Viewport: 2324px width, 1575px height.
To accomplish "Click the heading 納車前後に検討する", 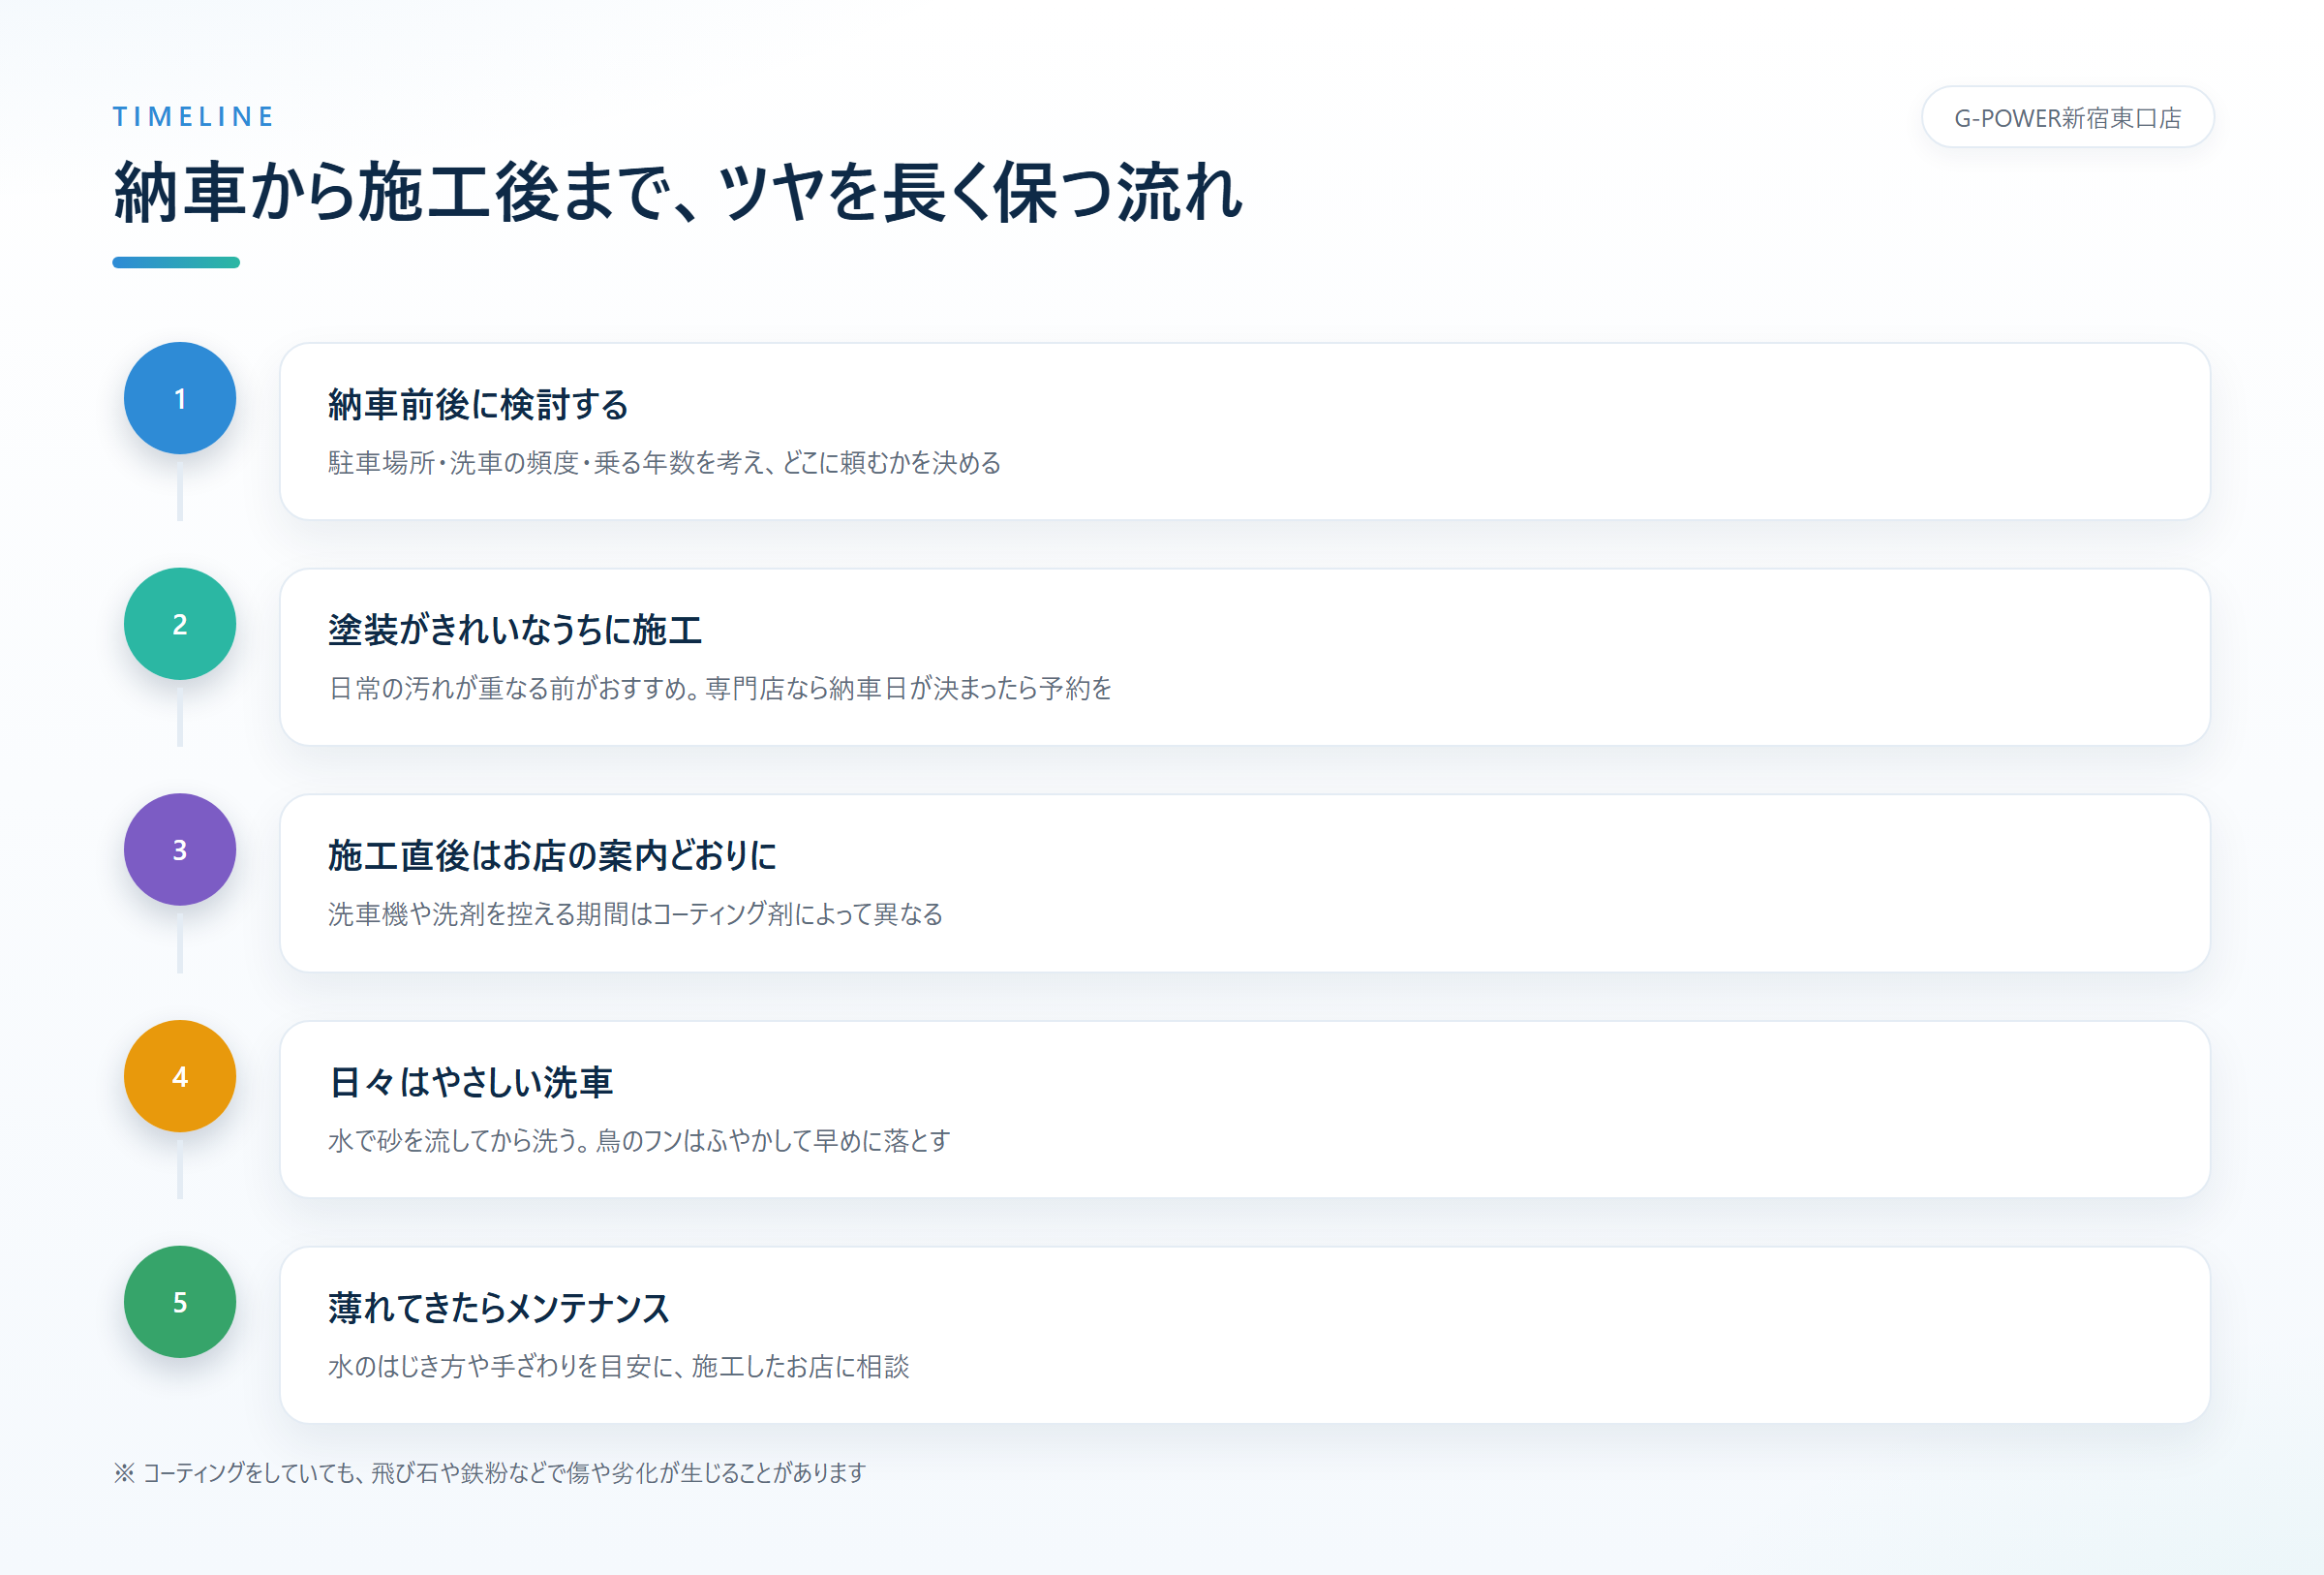I will click(x=478, y=405).
